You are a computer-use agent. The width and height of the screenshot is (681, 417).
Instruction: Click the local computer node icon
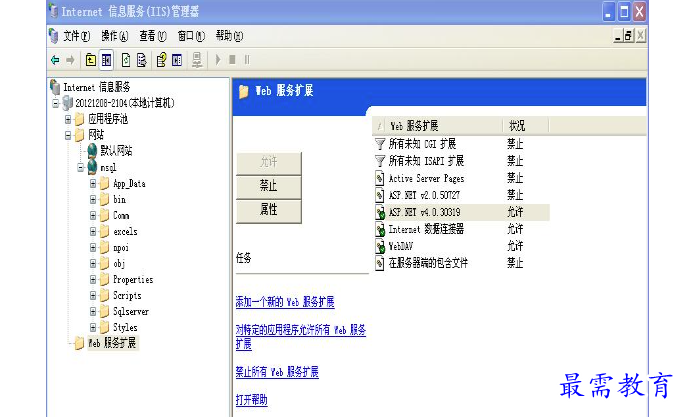click(x=67, y=103)
